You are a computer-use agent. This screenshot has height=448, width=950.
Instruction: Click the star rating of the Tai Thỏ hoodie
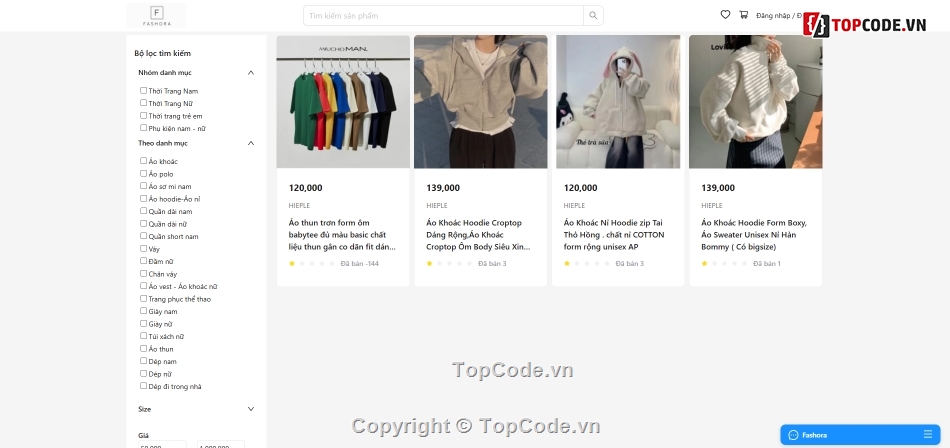pyautogui.click(x=586, y=264)
